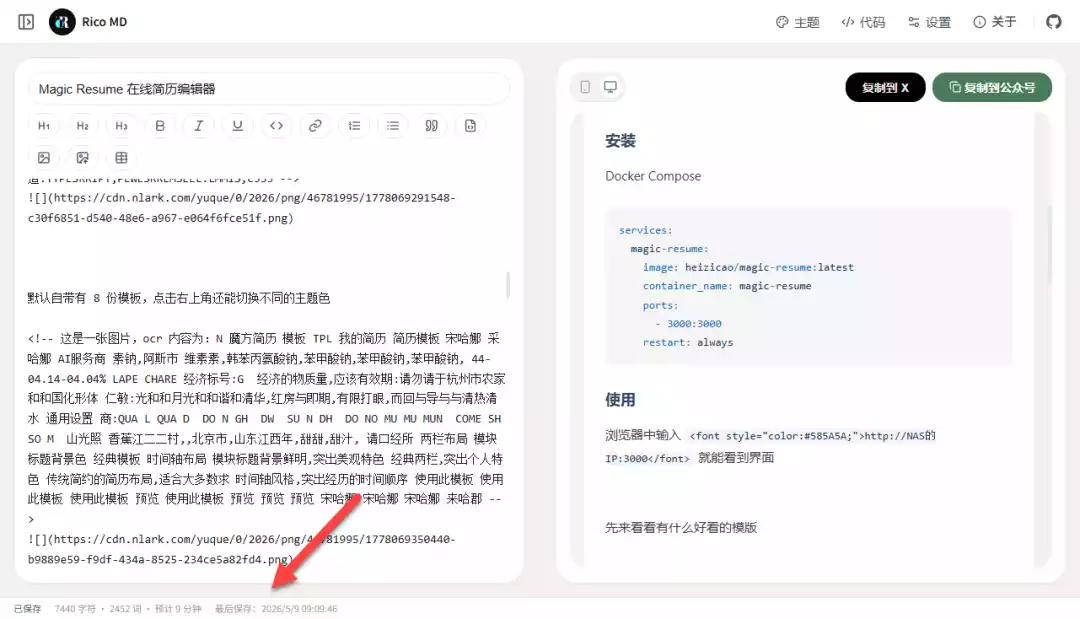
Task: Switch preview to mobile view
Action: coord(585,87)
